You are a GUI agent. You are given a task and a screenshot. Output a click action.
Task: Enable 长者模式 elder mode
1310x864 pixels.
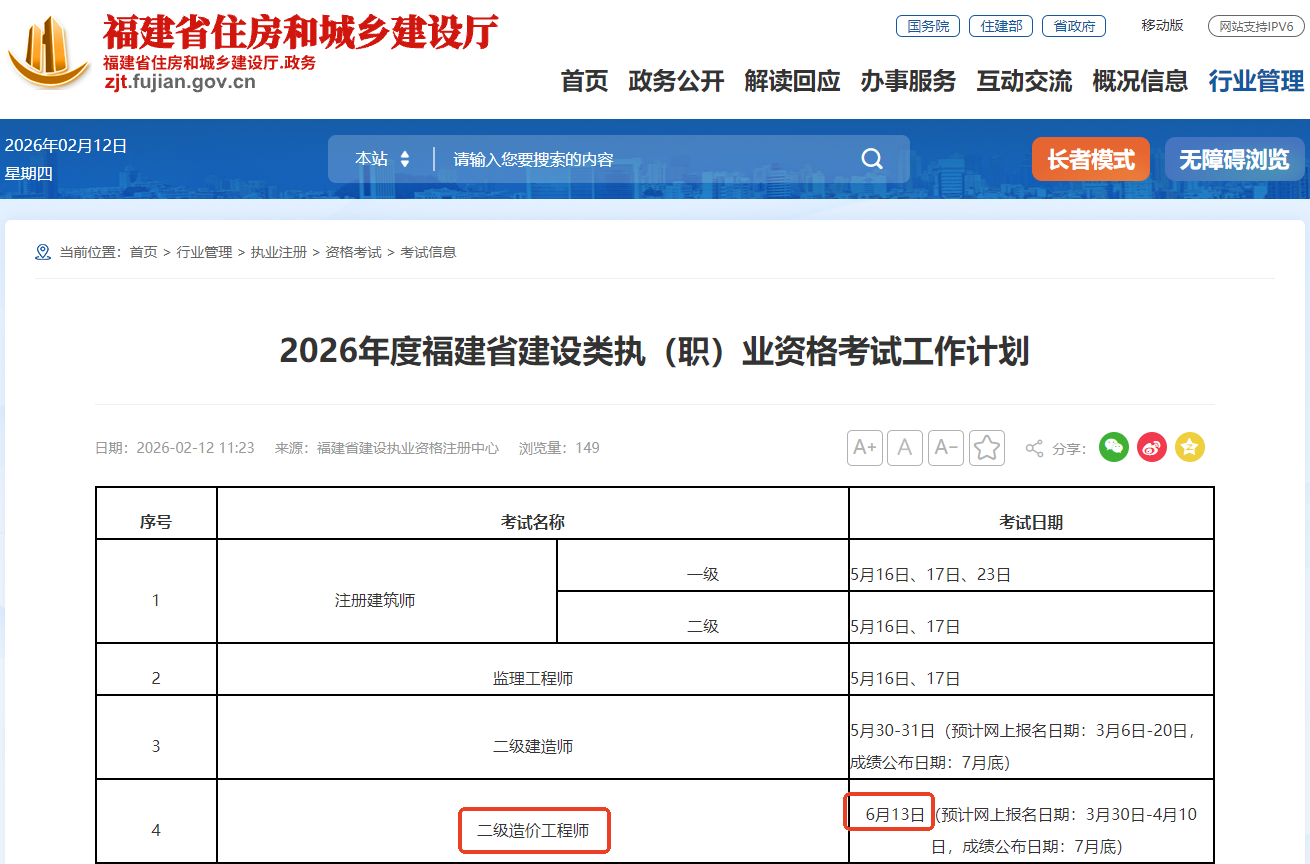[1090, 158]
